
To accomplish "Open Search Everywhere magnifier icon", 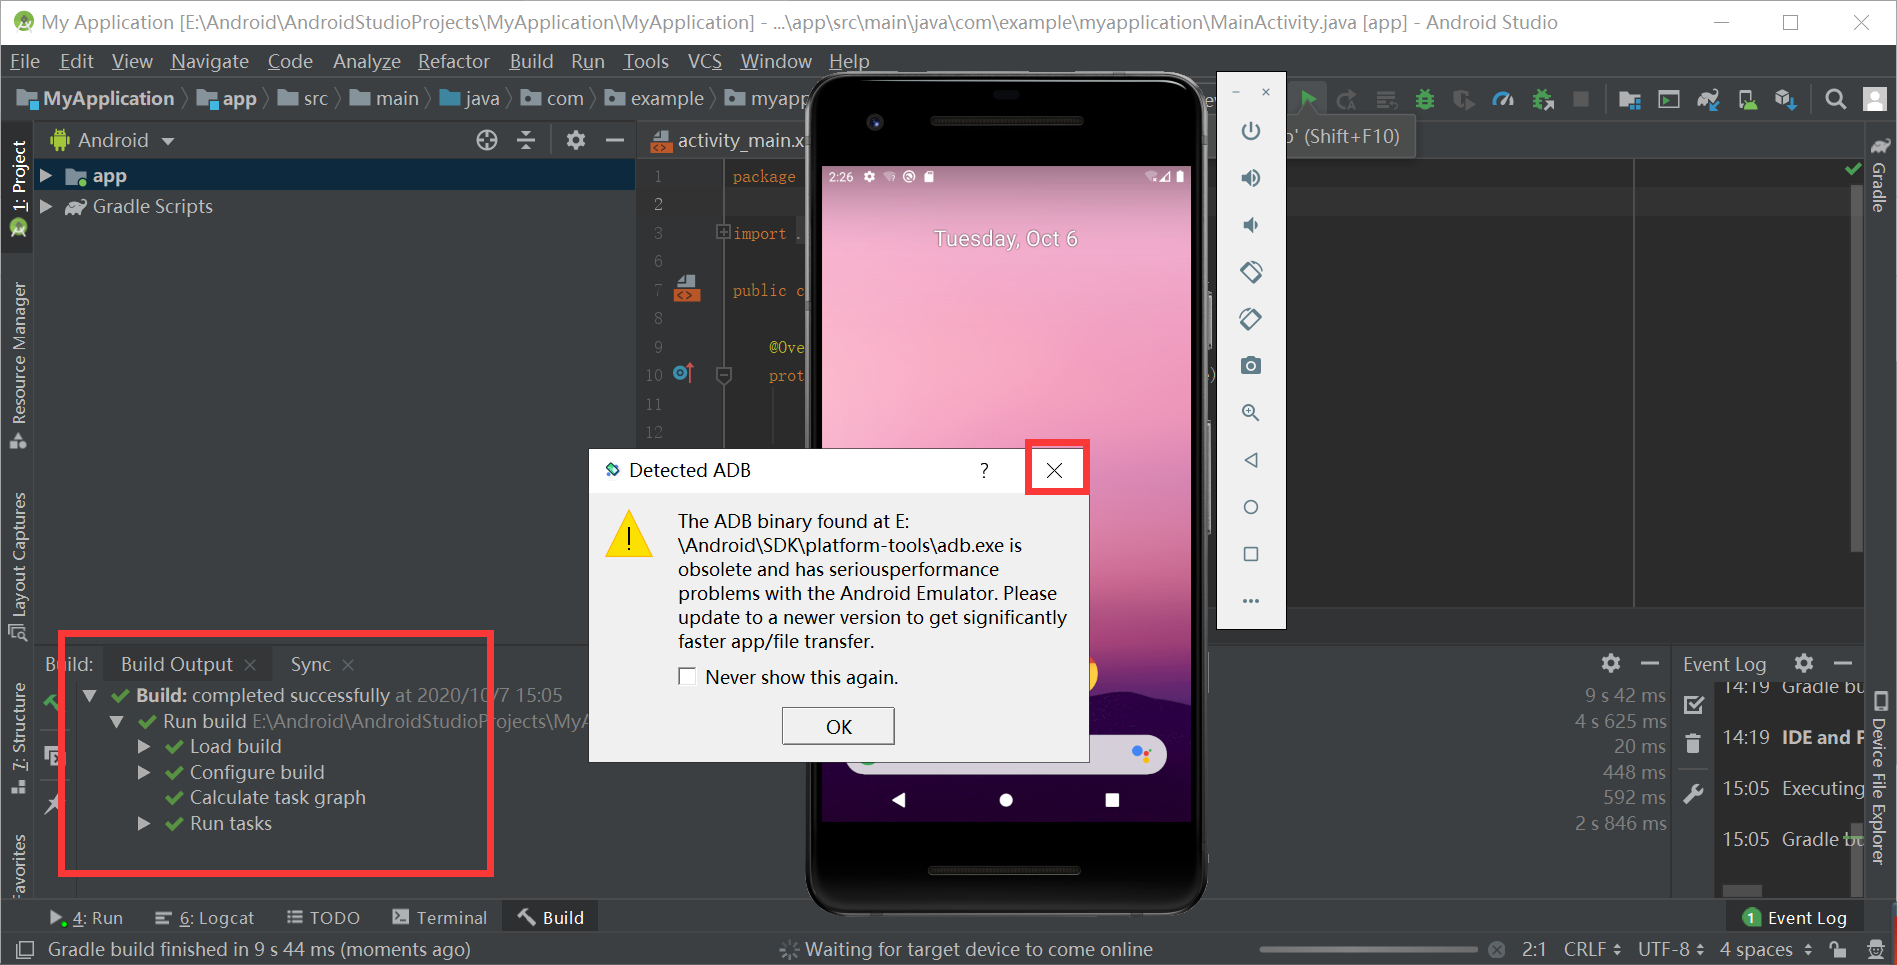I will 1836,99.
